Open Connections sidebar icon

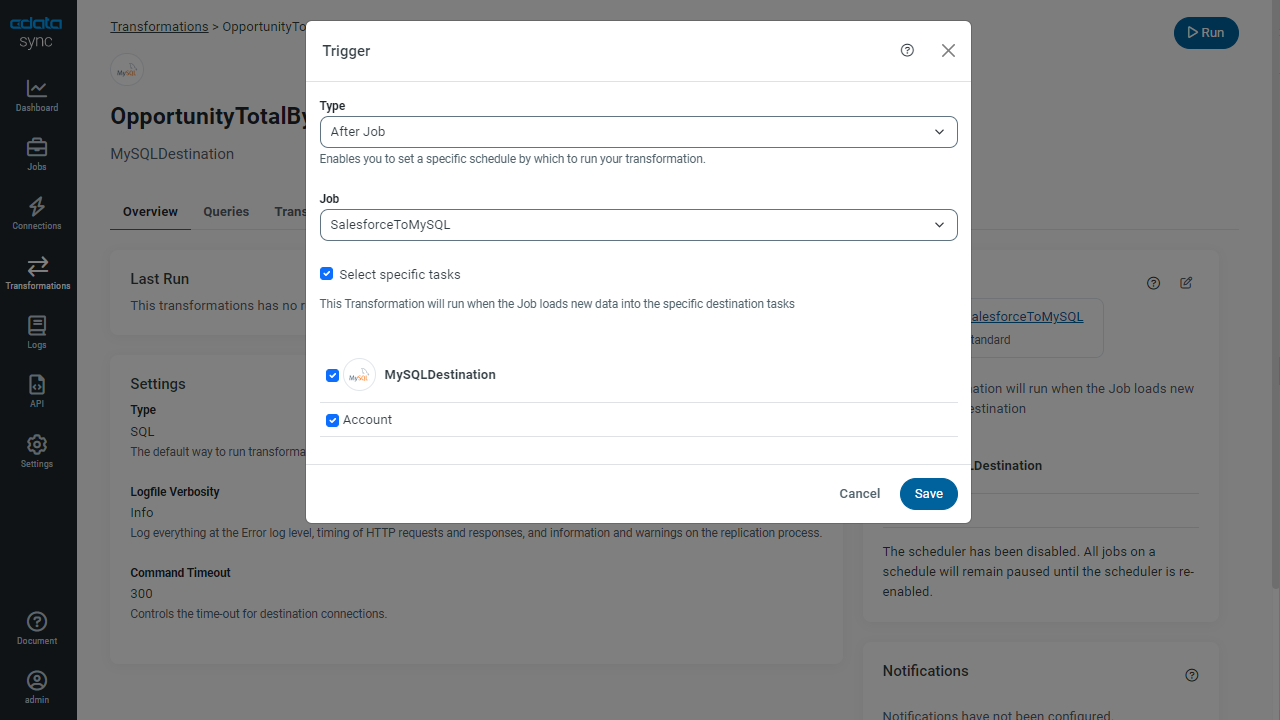click(37, 214)
